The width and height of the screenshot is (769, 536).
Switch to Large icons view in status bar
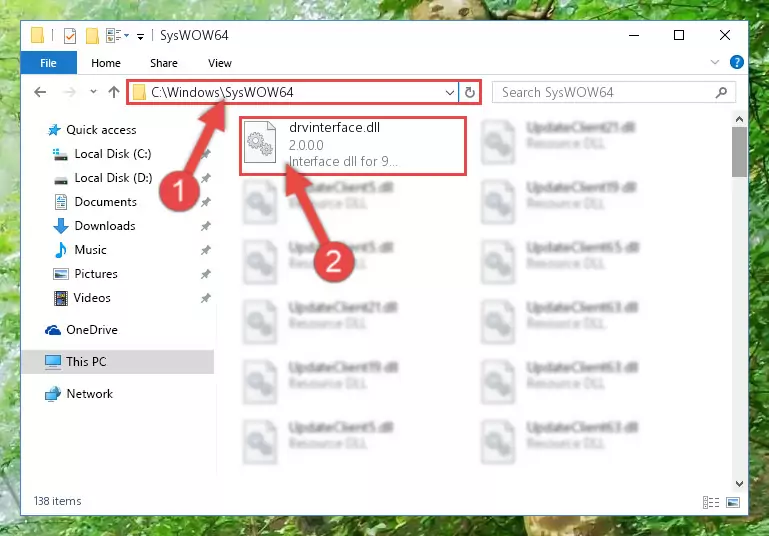point(733,502)
